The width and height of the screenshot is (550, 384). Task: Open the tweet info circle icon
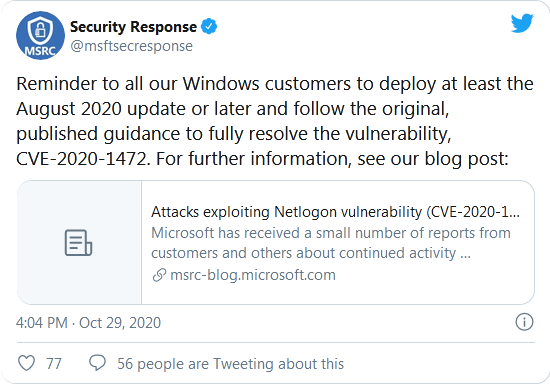(x=524, y=322)
